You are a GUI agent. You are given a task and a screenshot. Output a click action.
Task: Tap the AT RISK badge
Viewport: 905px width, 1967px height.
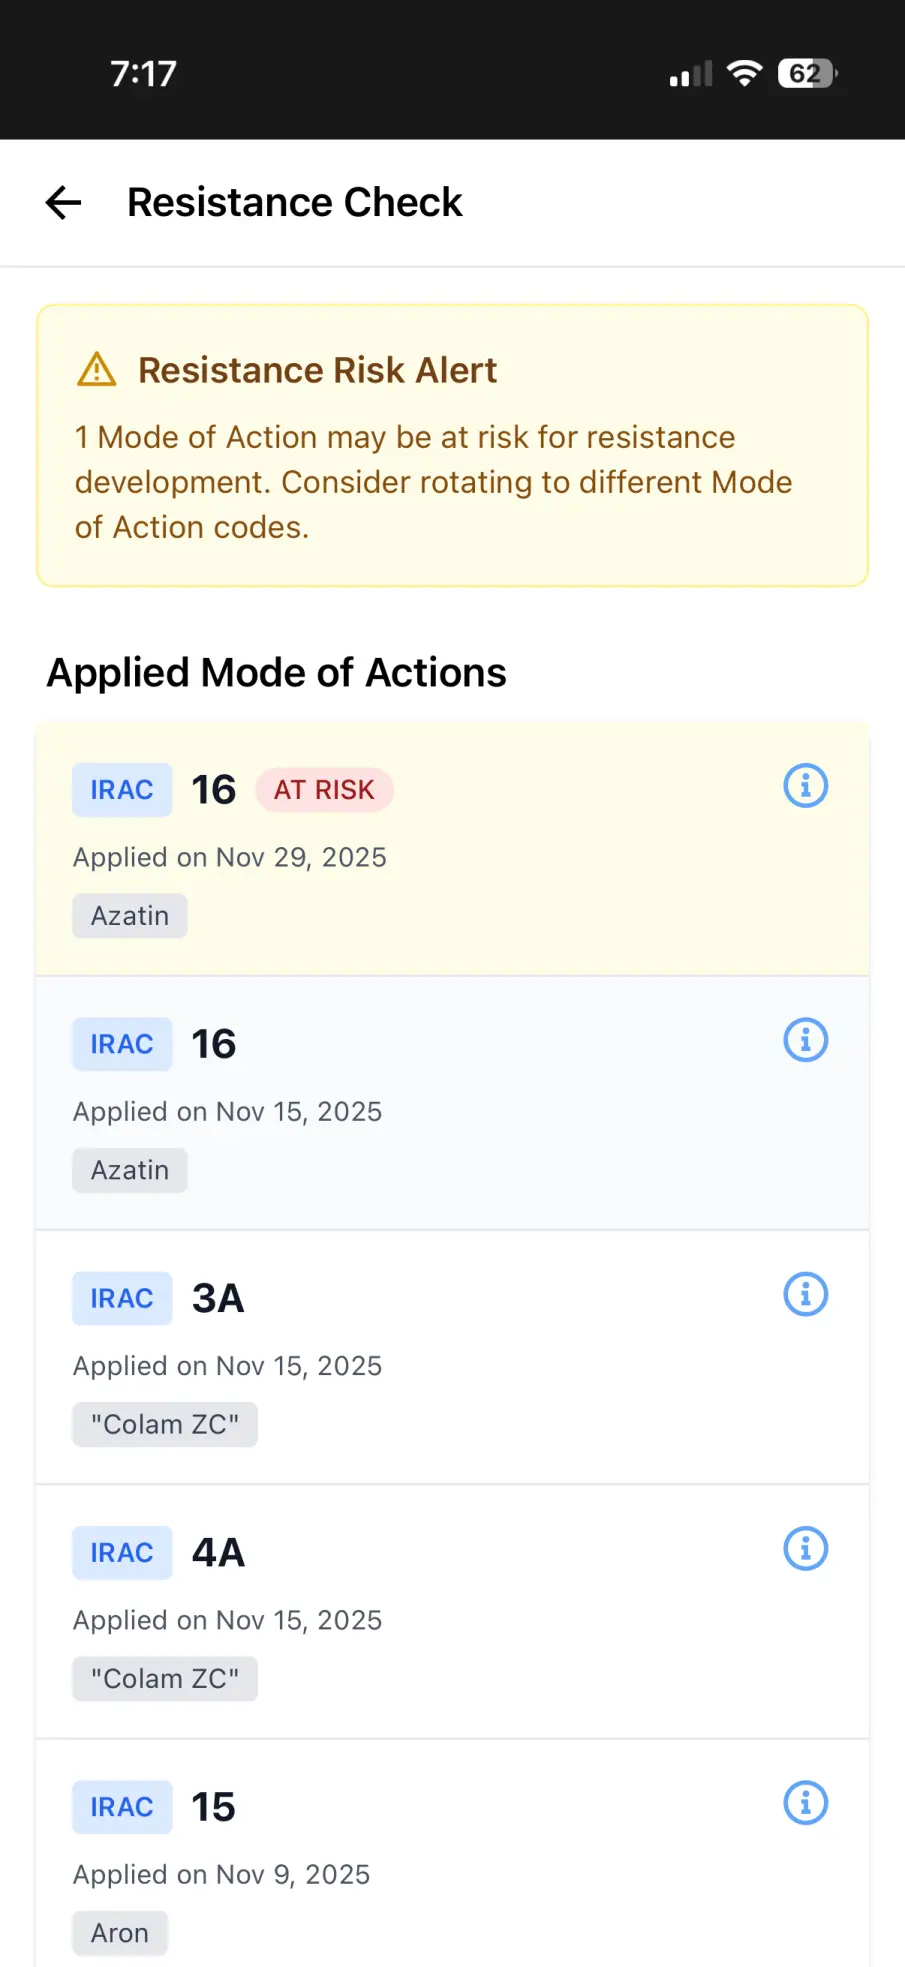click(x=324, y=790)
